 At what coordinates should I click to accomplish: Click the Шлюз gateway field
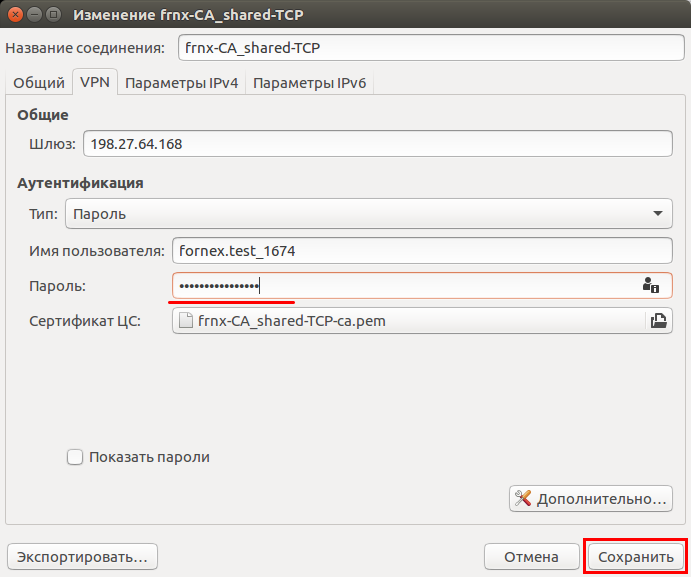[x=378, y=144]
